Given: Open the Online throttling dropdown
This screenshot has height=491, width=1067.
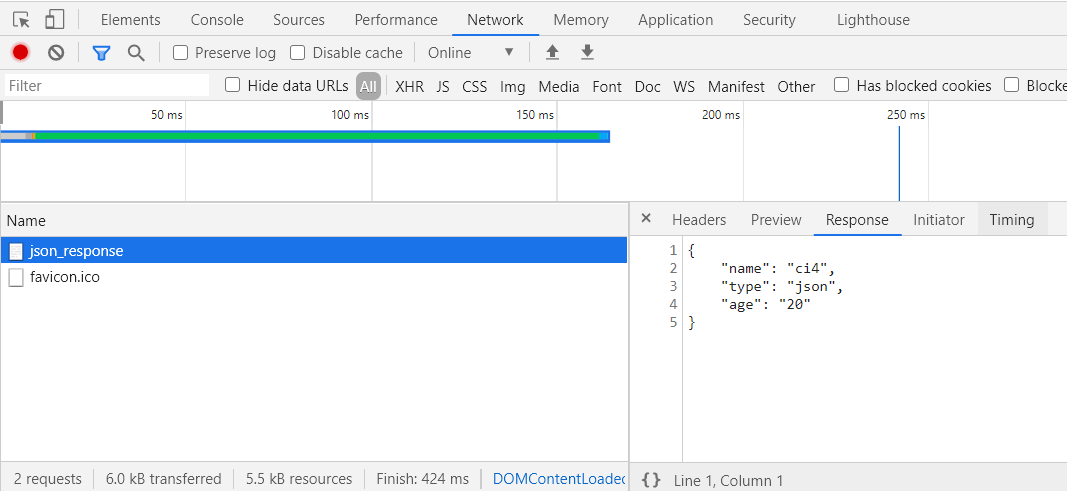Looking at the screenshot, I should click(470, 53).
